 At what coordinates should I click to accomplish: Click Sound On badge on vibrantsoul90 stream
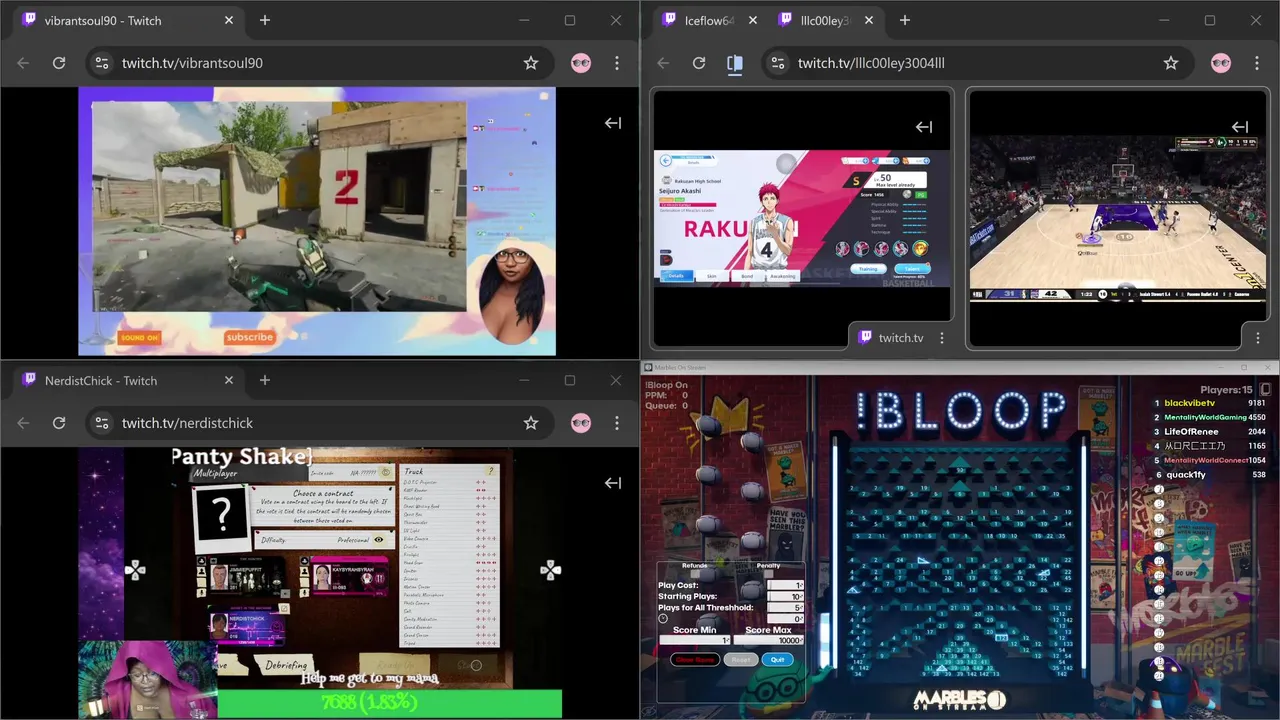[x=139, y=338]
